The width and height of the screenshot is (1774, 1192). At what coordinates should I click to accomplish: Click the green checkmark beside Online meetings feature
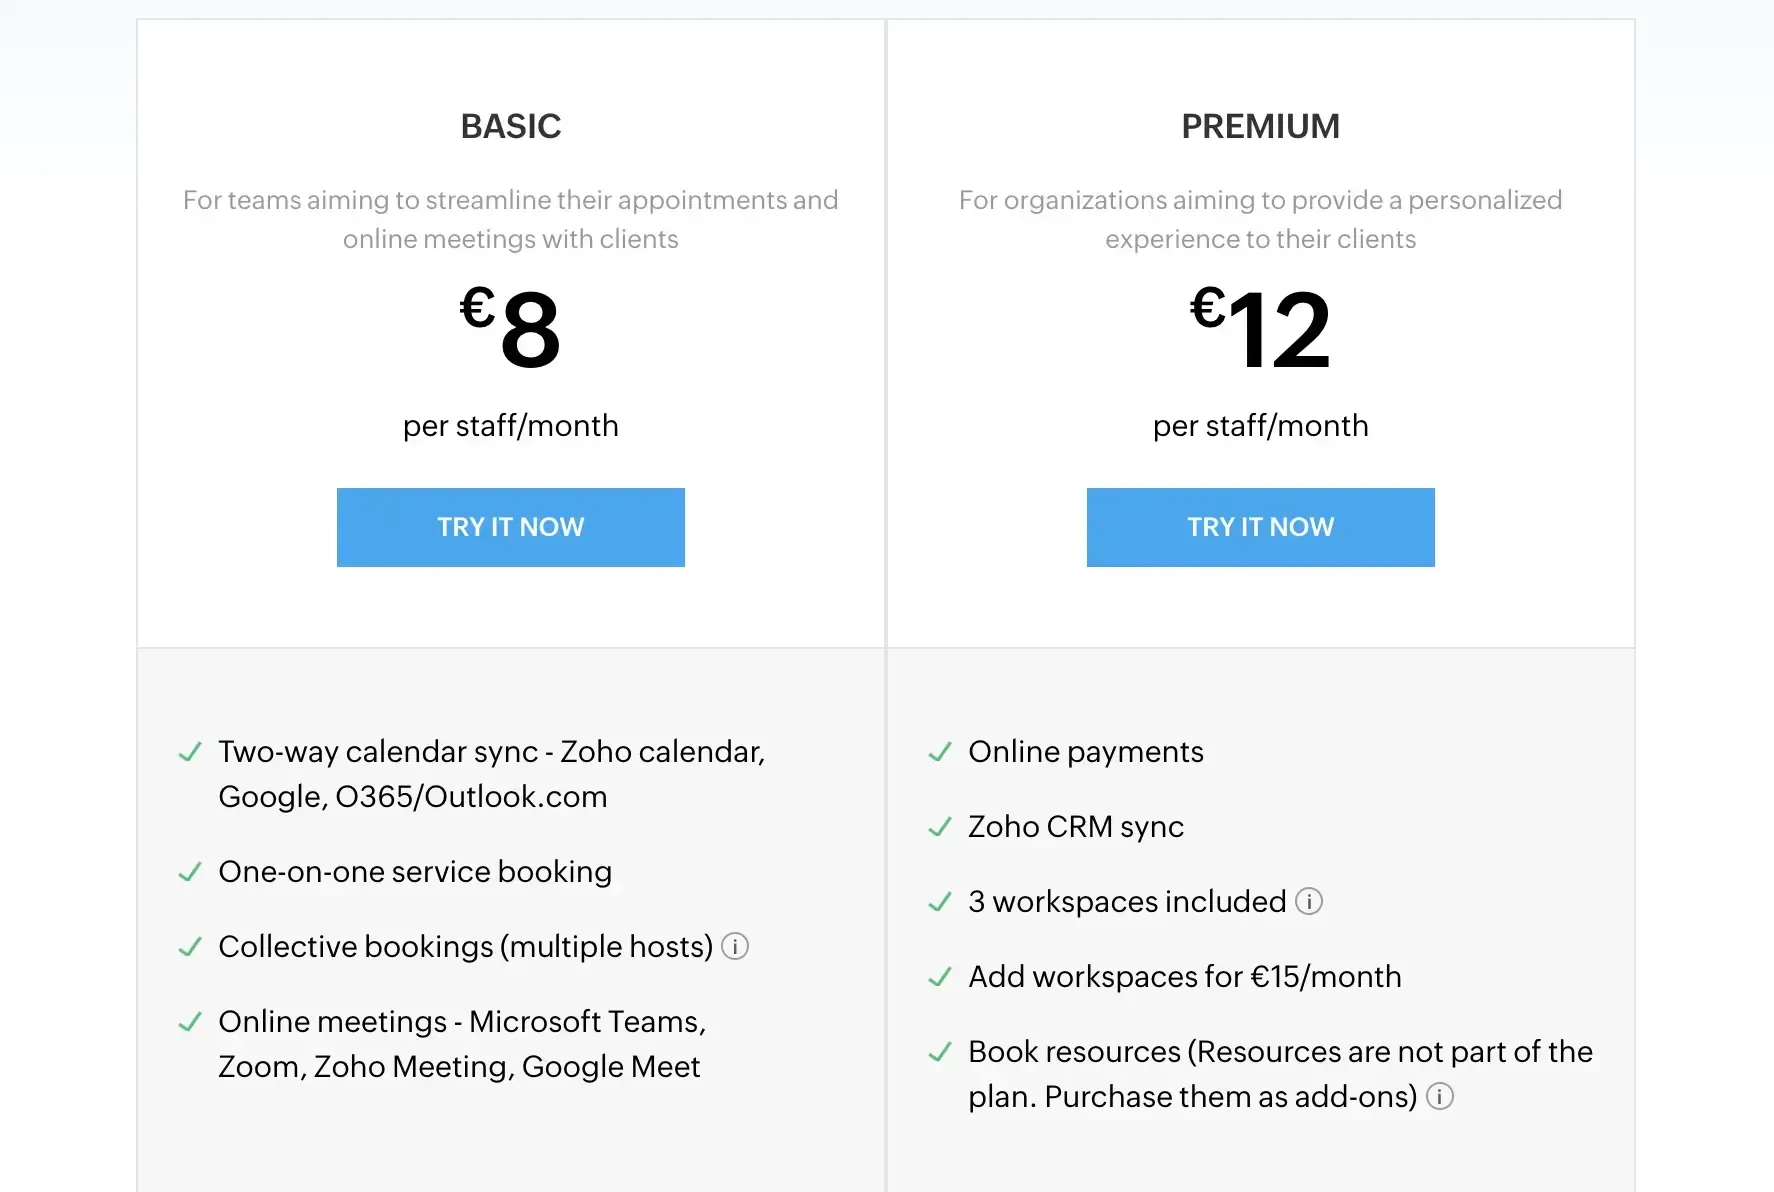point(190,1021)
